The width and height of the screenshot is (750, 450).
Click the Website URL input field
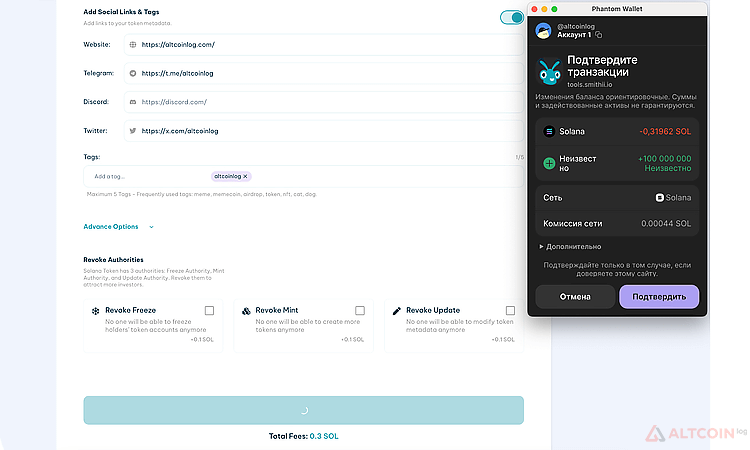pyautogui.click(x=324, y=44)
